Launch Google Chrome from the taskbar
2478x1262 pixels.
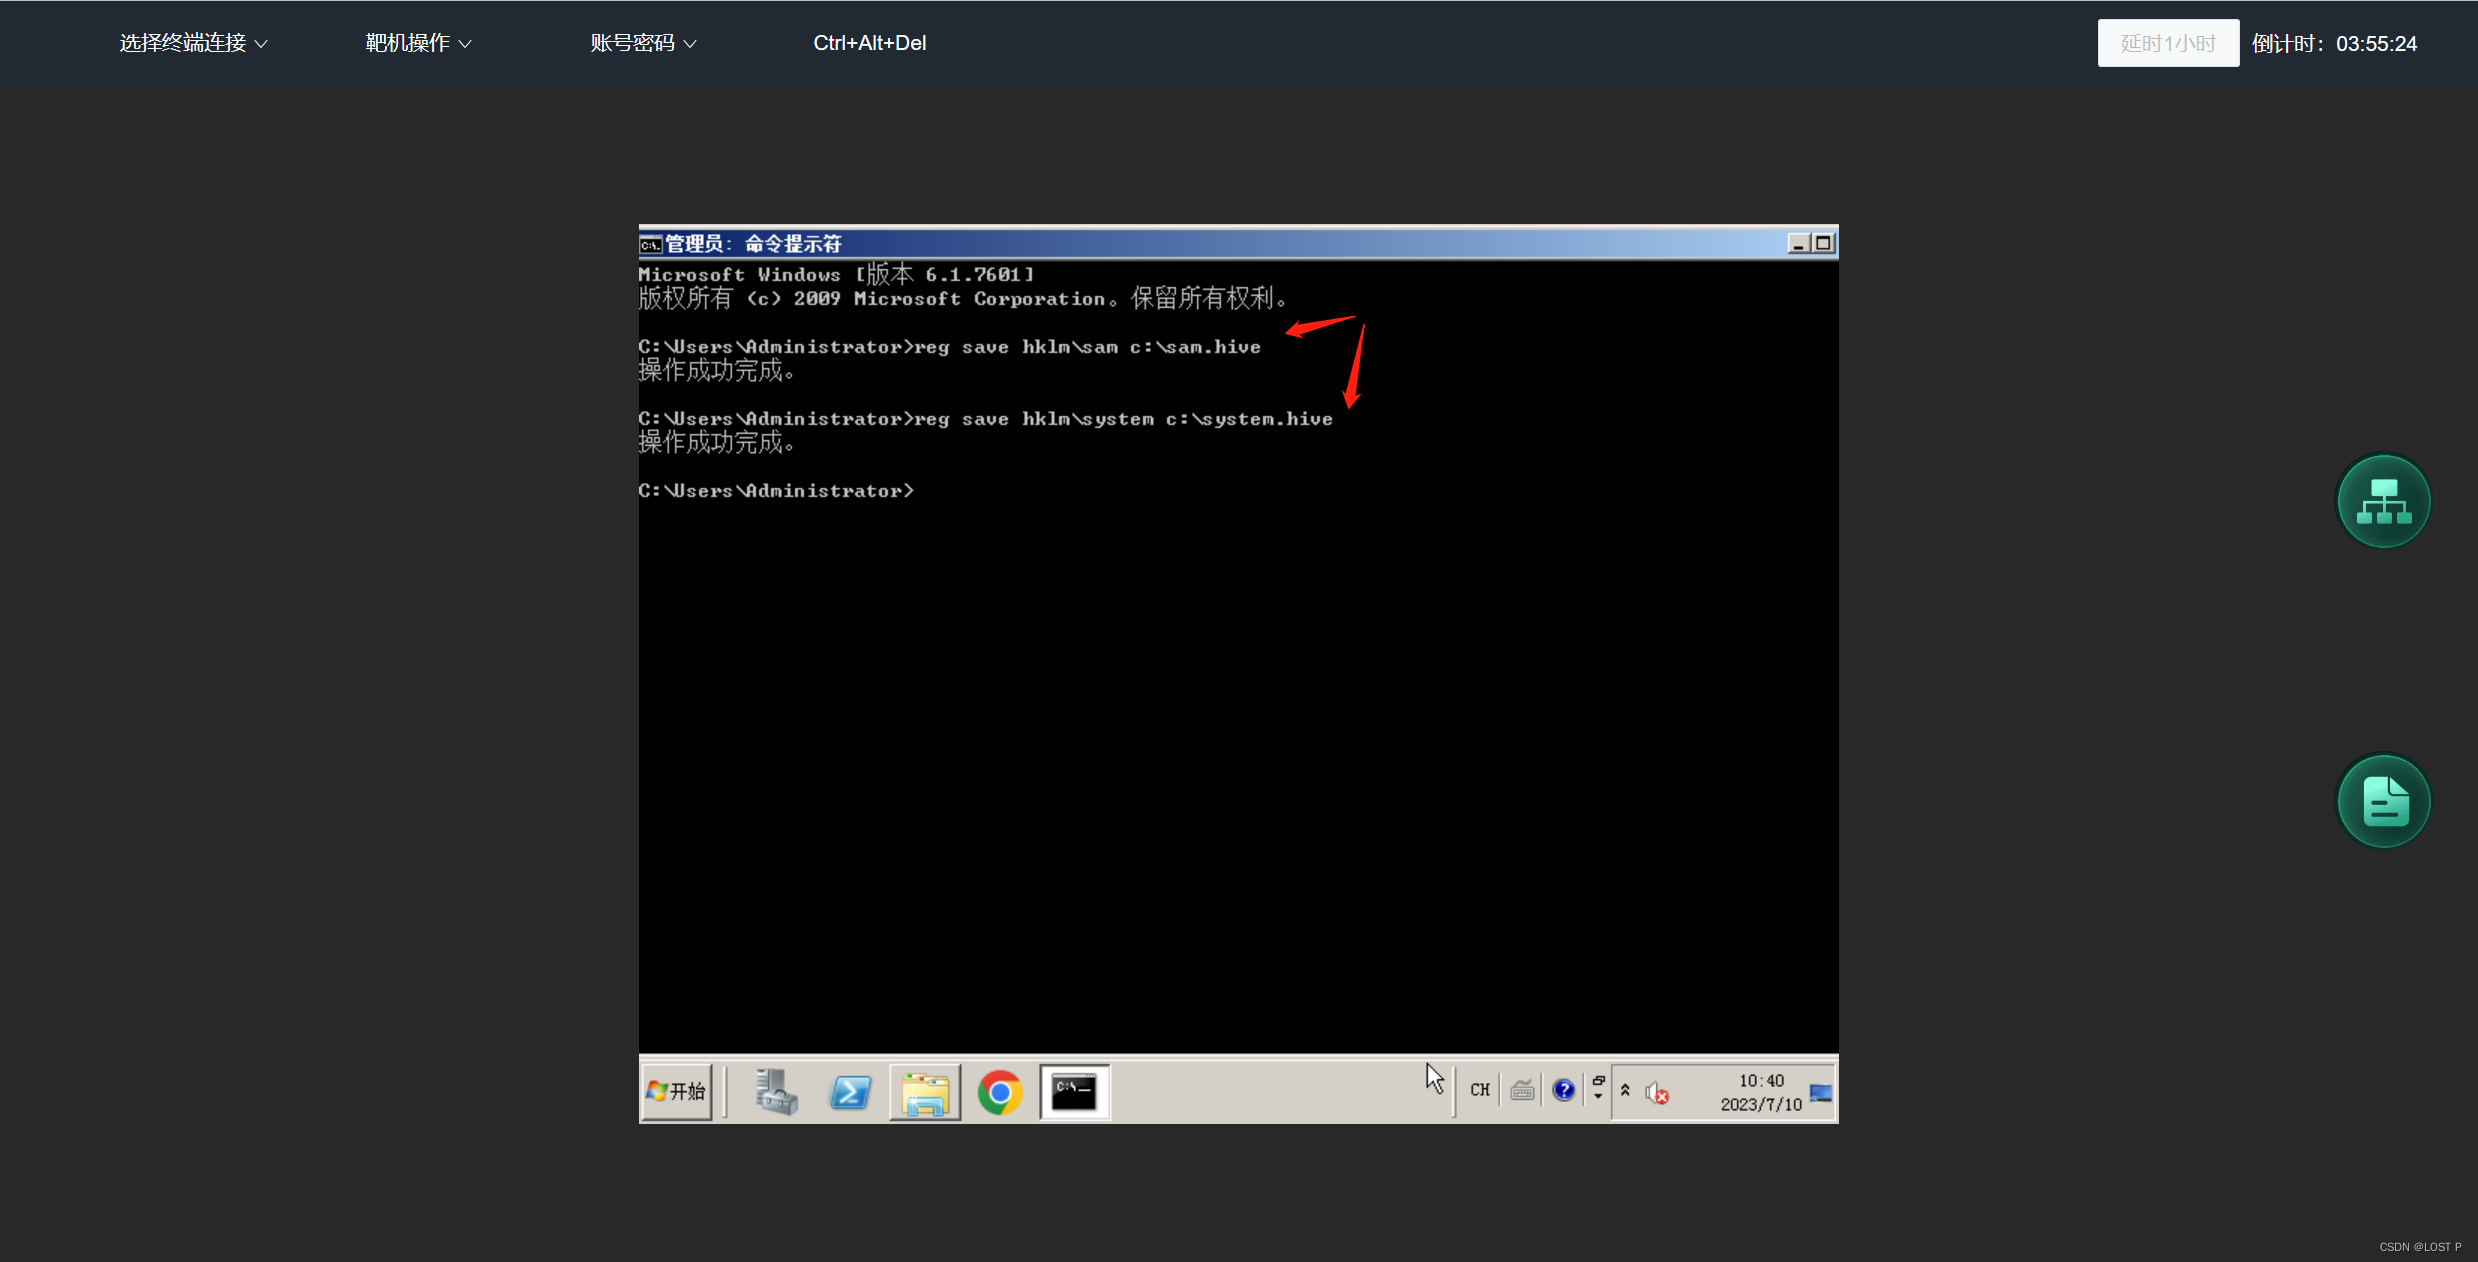point(1000,1092)
